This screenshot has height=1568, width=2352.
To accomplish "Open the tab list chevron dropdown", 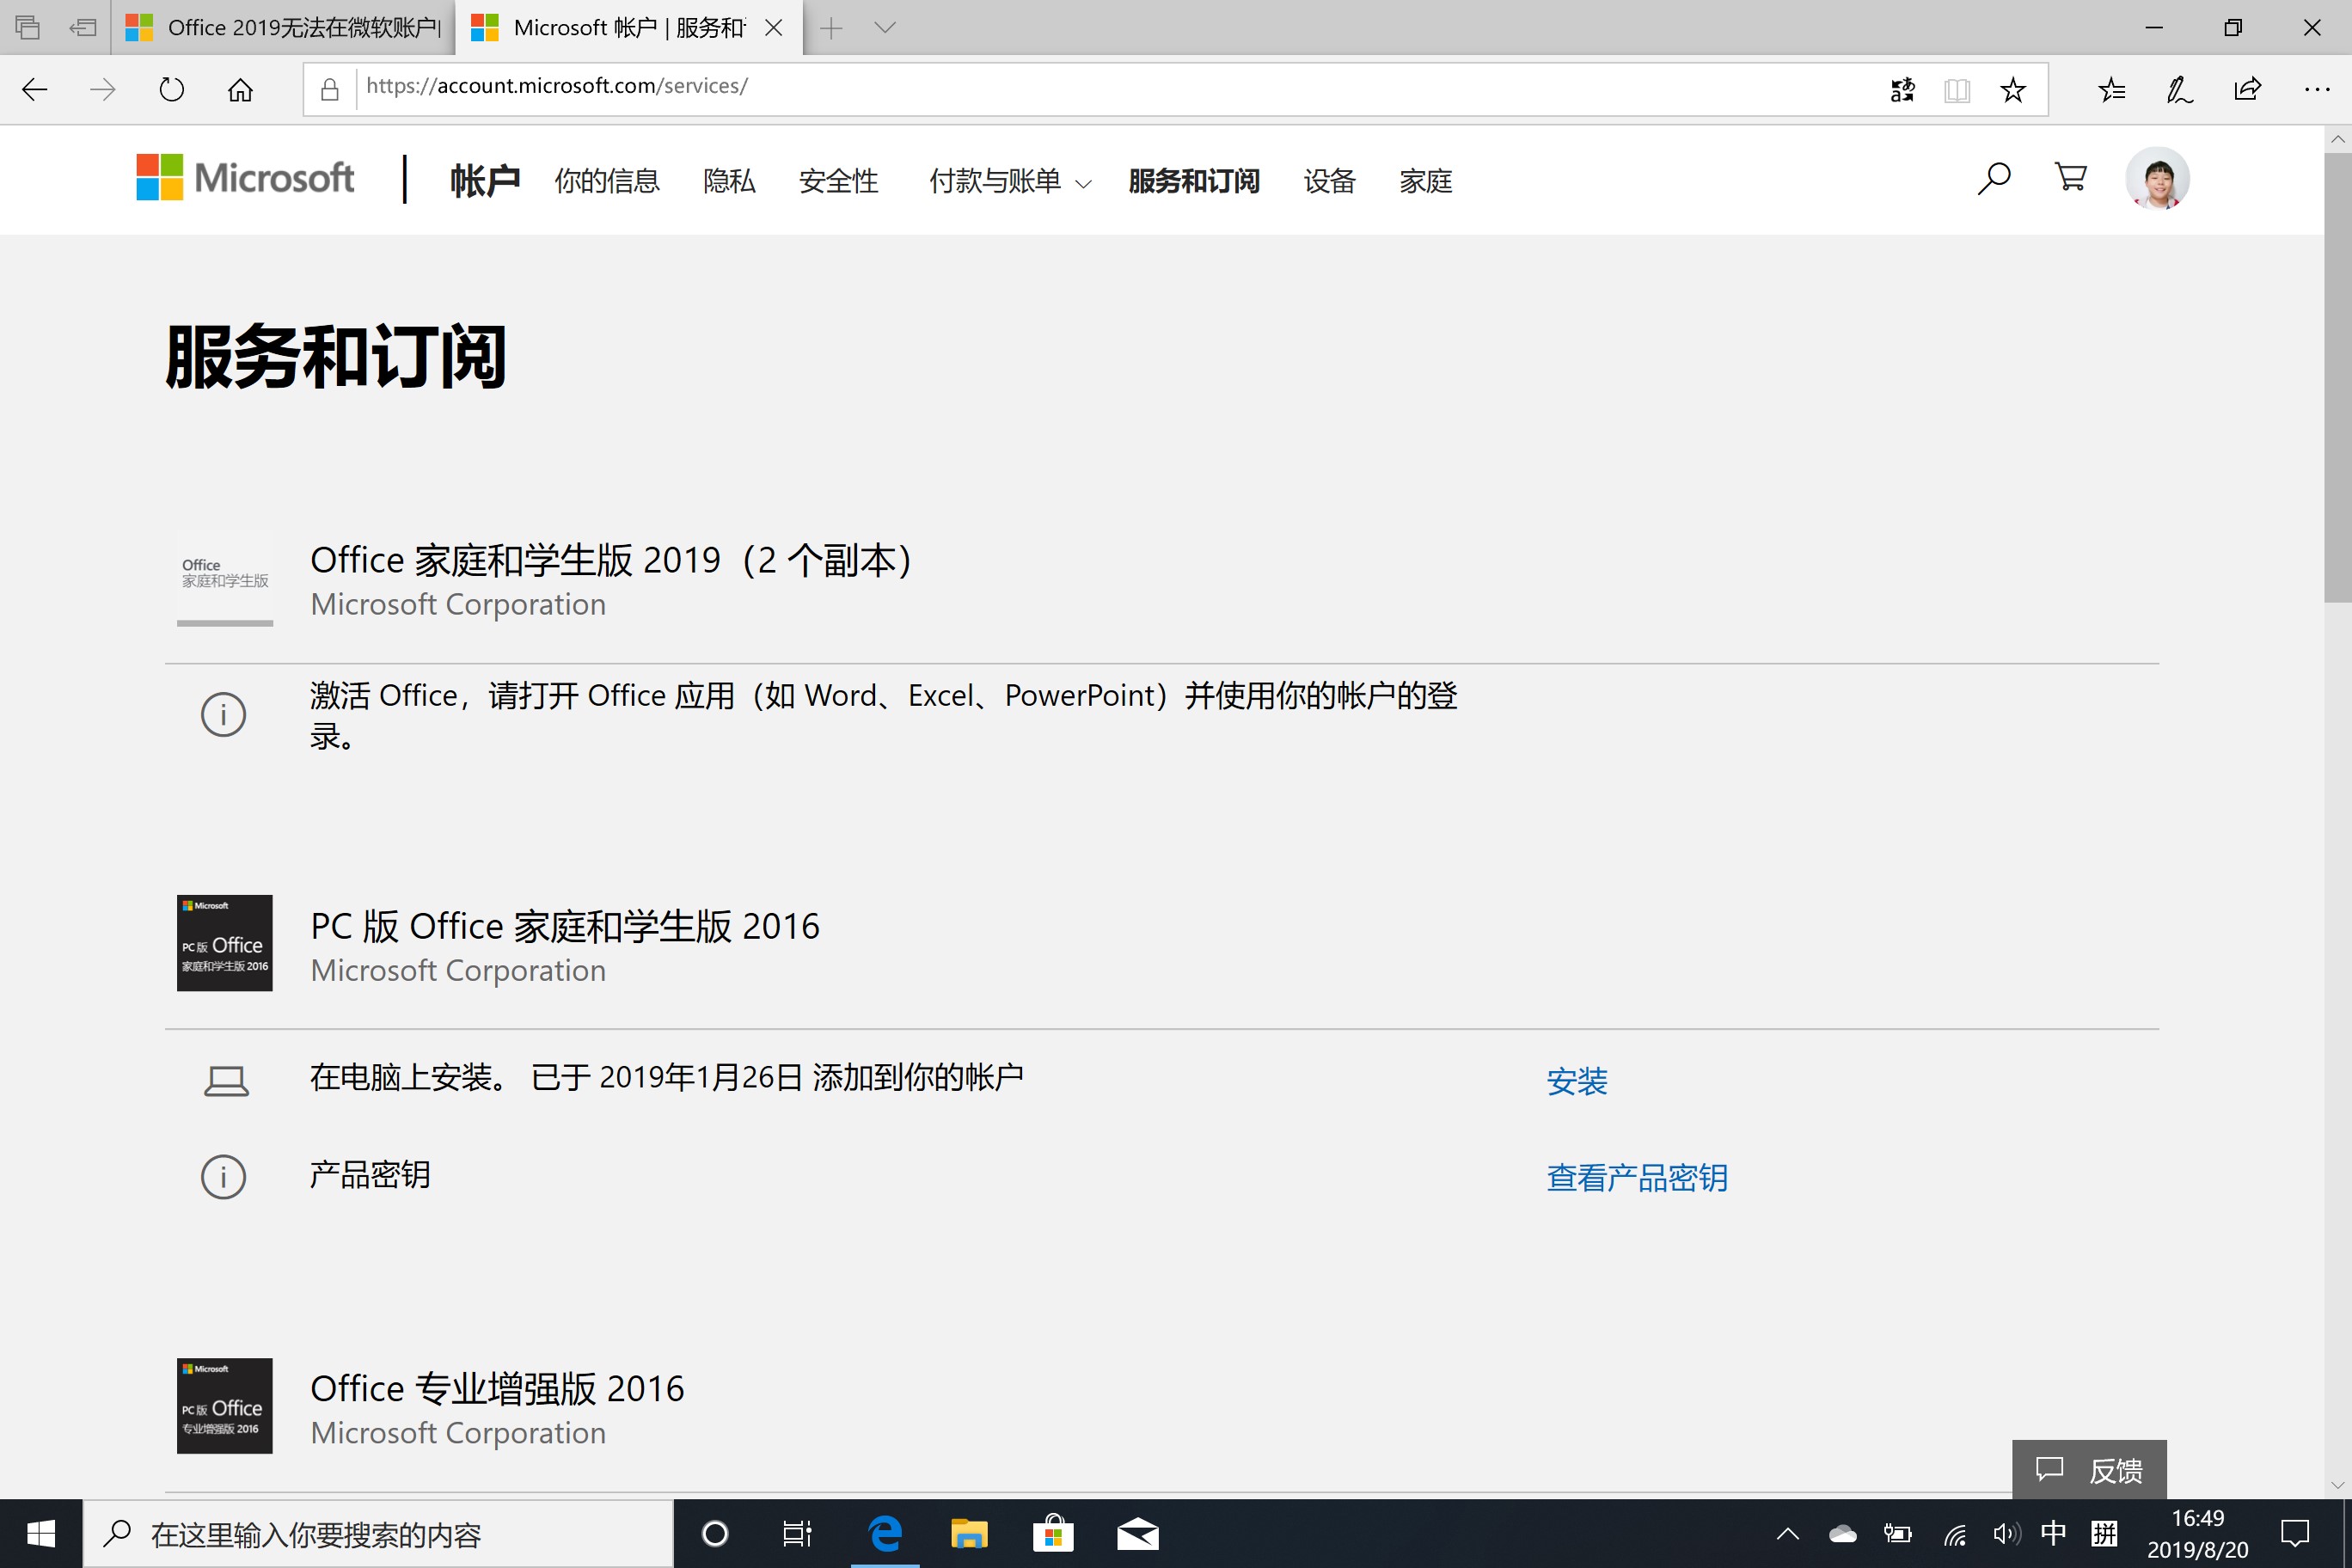I will (x=884, y=28).
